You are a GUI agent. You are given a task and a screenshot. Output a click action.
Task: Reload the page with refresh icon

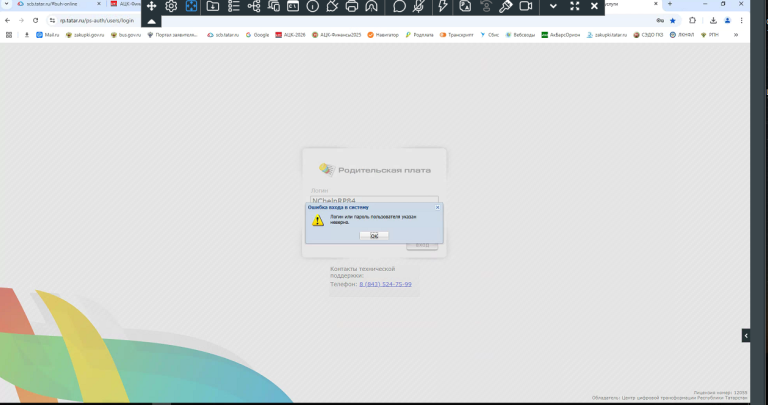pos(35,21)
